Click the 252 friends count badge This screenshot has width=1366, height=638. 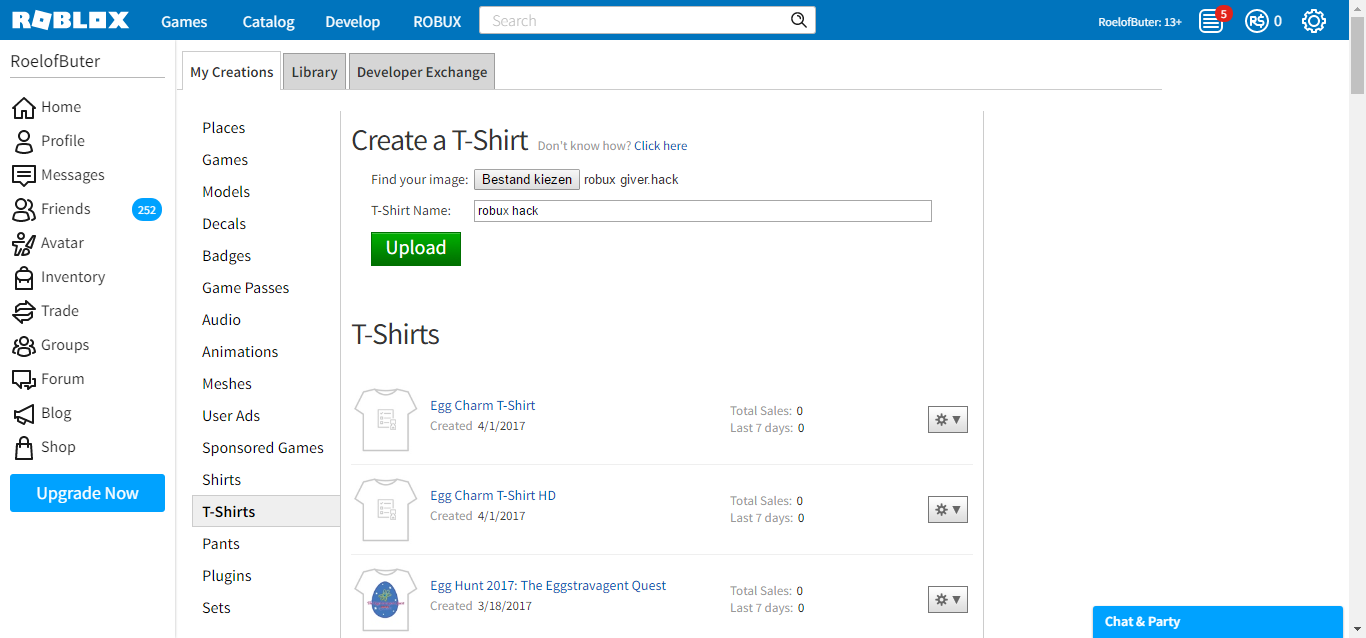[147, 210]
